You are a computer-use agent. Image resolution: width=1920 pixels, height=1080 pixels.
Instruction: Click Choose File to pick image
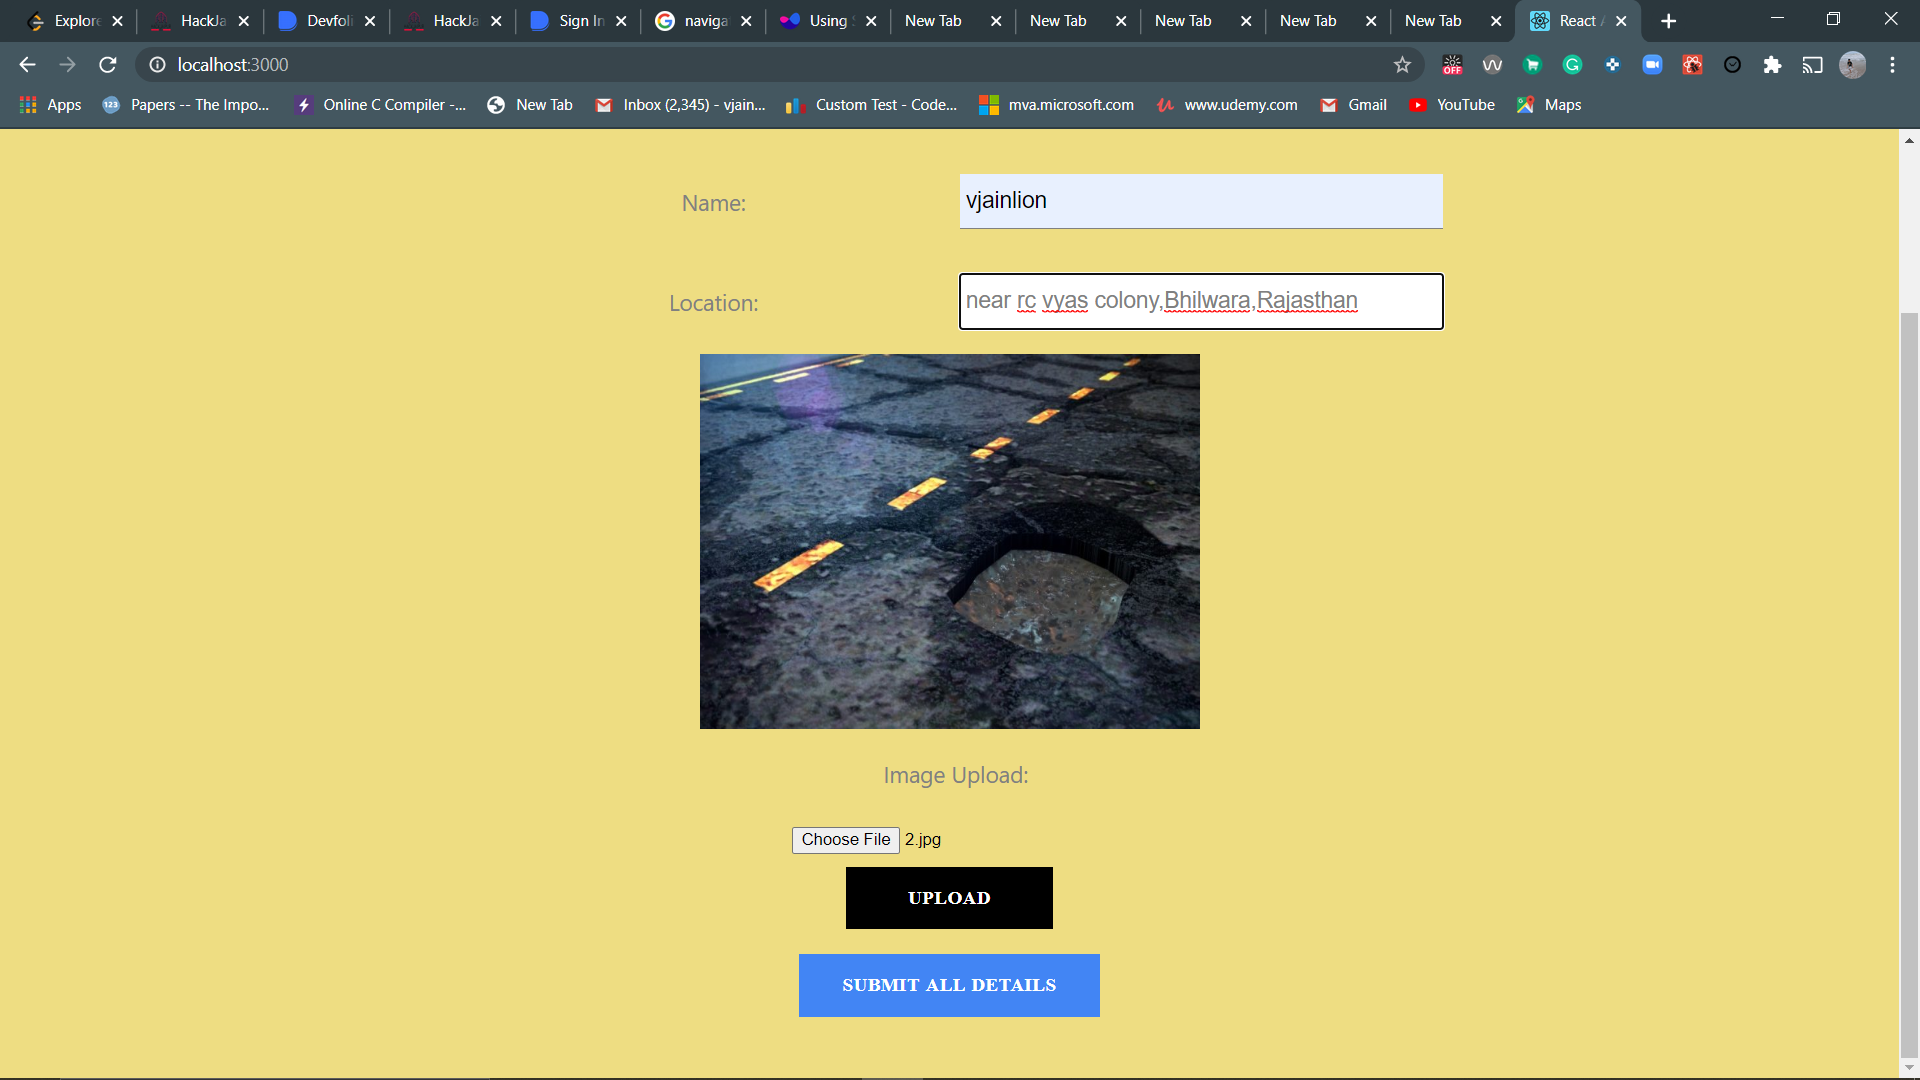coord(845,840)
